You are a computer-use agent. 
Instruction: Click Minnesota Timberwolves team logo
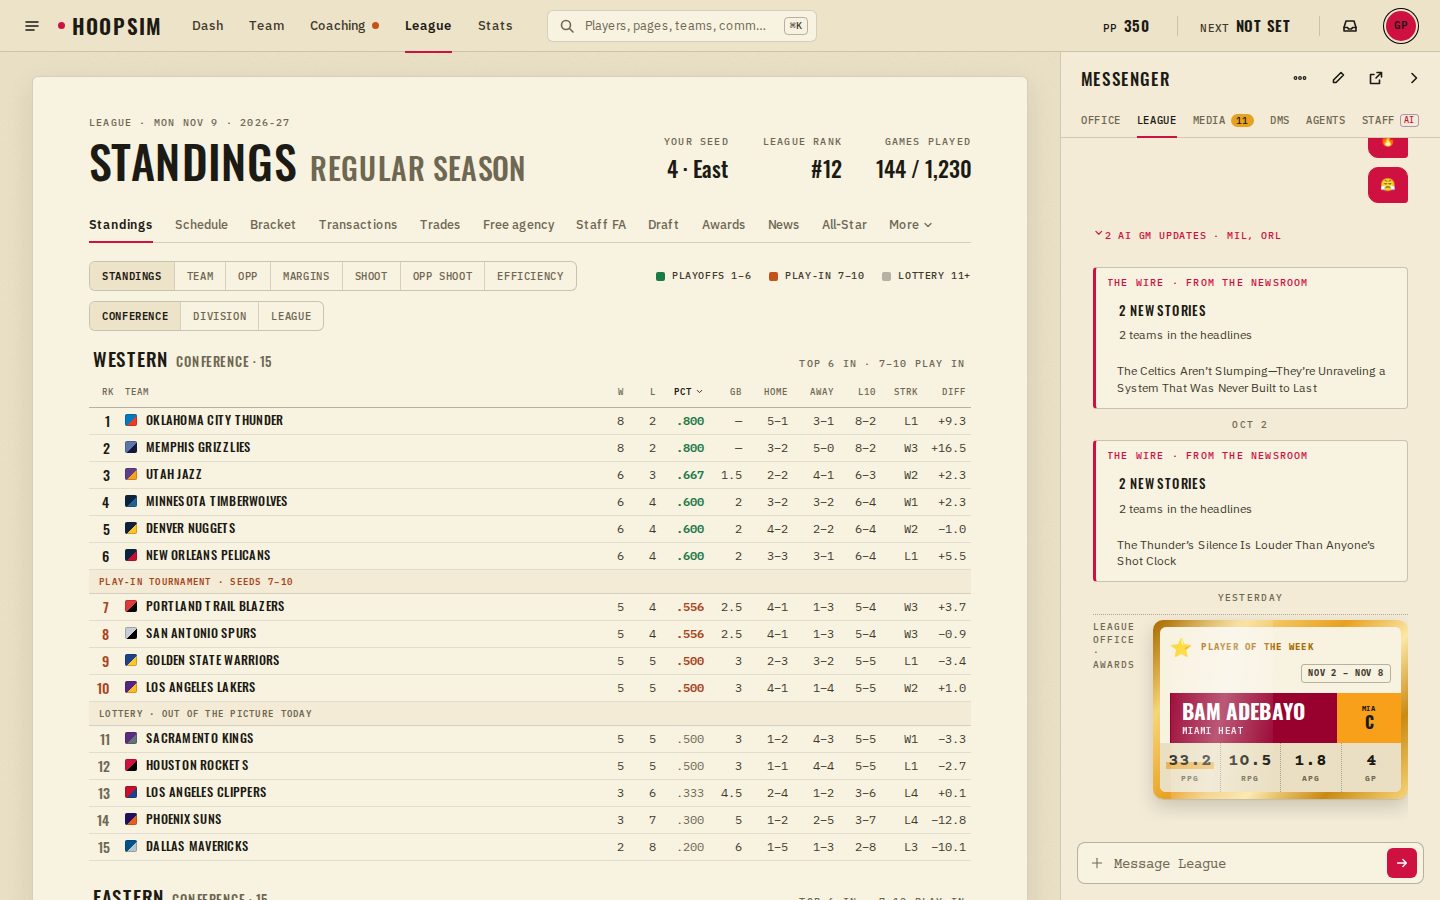131,502
